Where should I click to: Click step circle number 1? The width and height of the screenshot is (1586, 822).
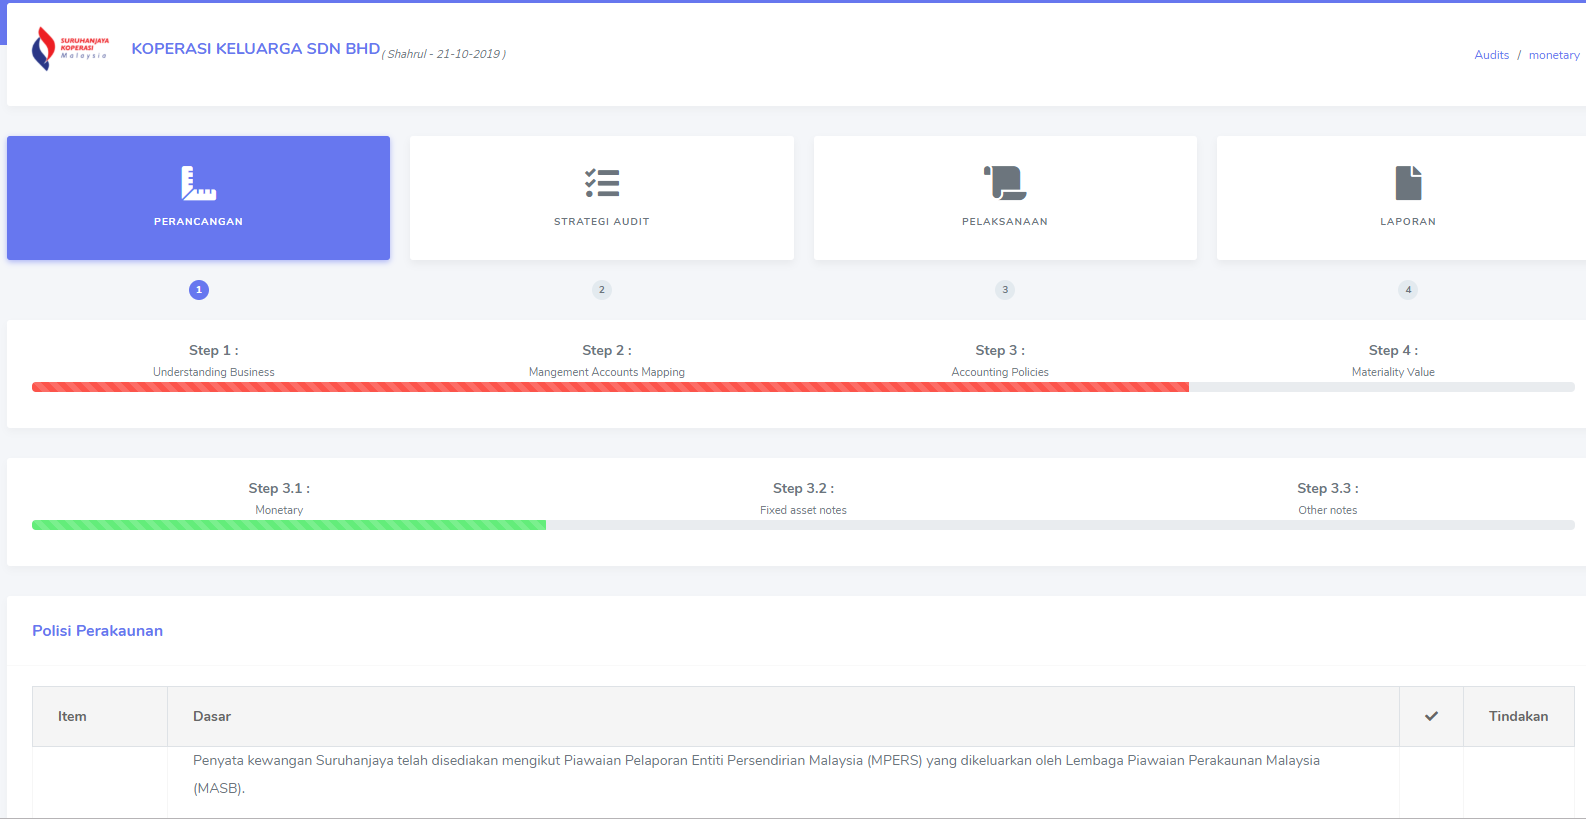tap(199, 290)
